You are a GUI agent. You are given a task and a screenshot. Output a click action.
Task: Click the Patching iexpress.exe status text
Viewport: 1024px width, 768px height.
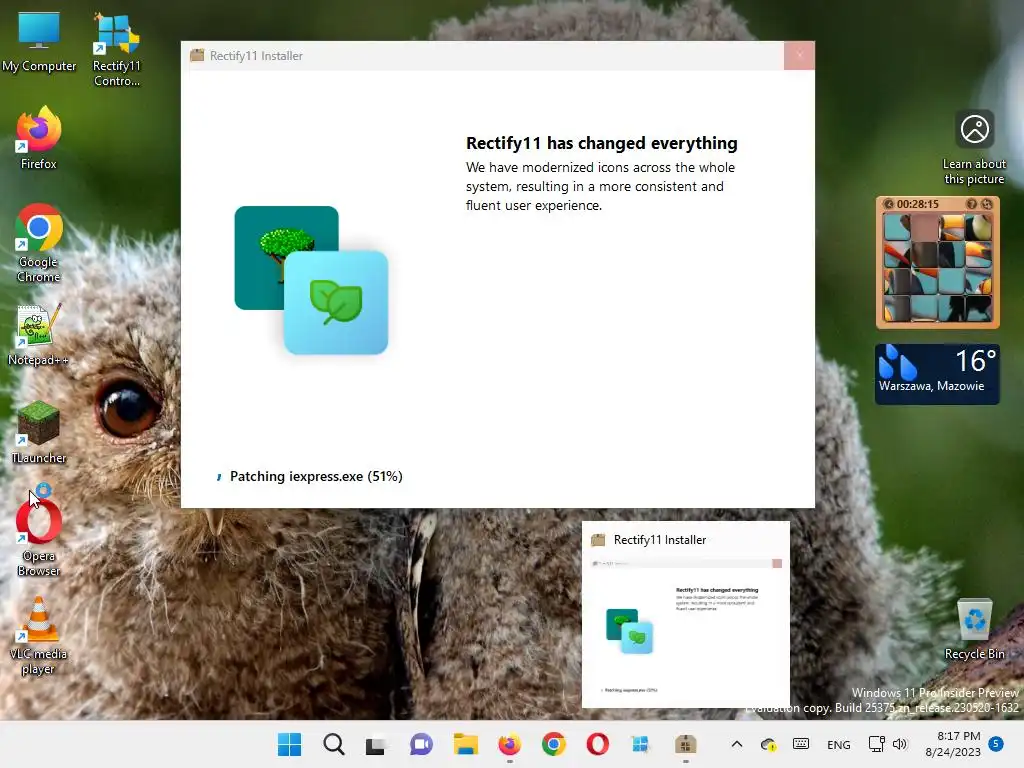[316, 476]
